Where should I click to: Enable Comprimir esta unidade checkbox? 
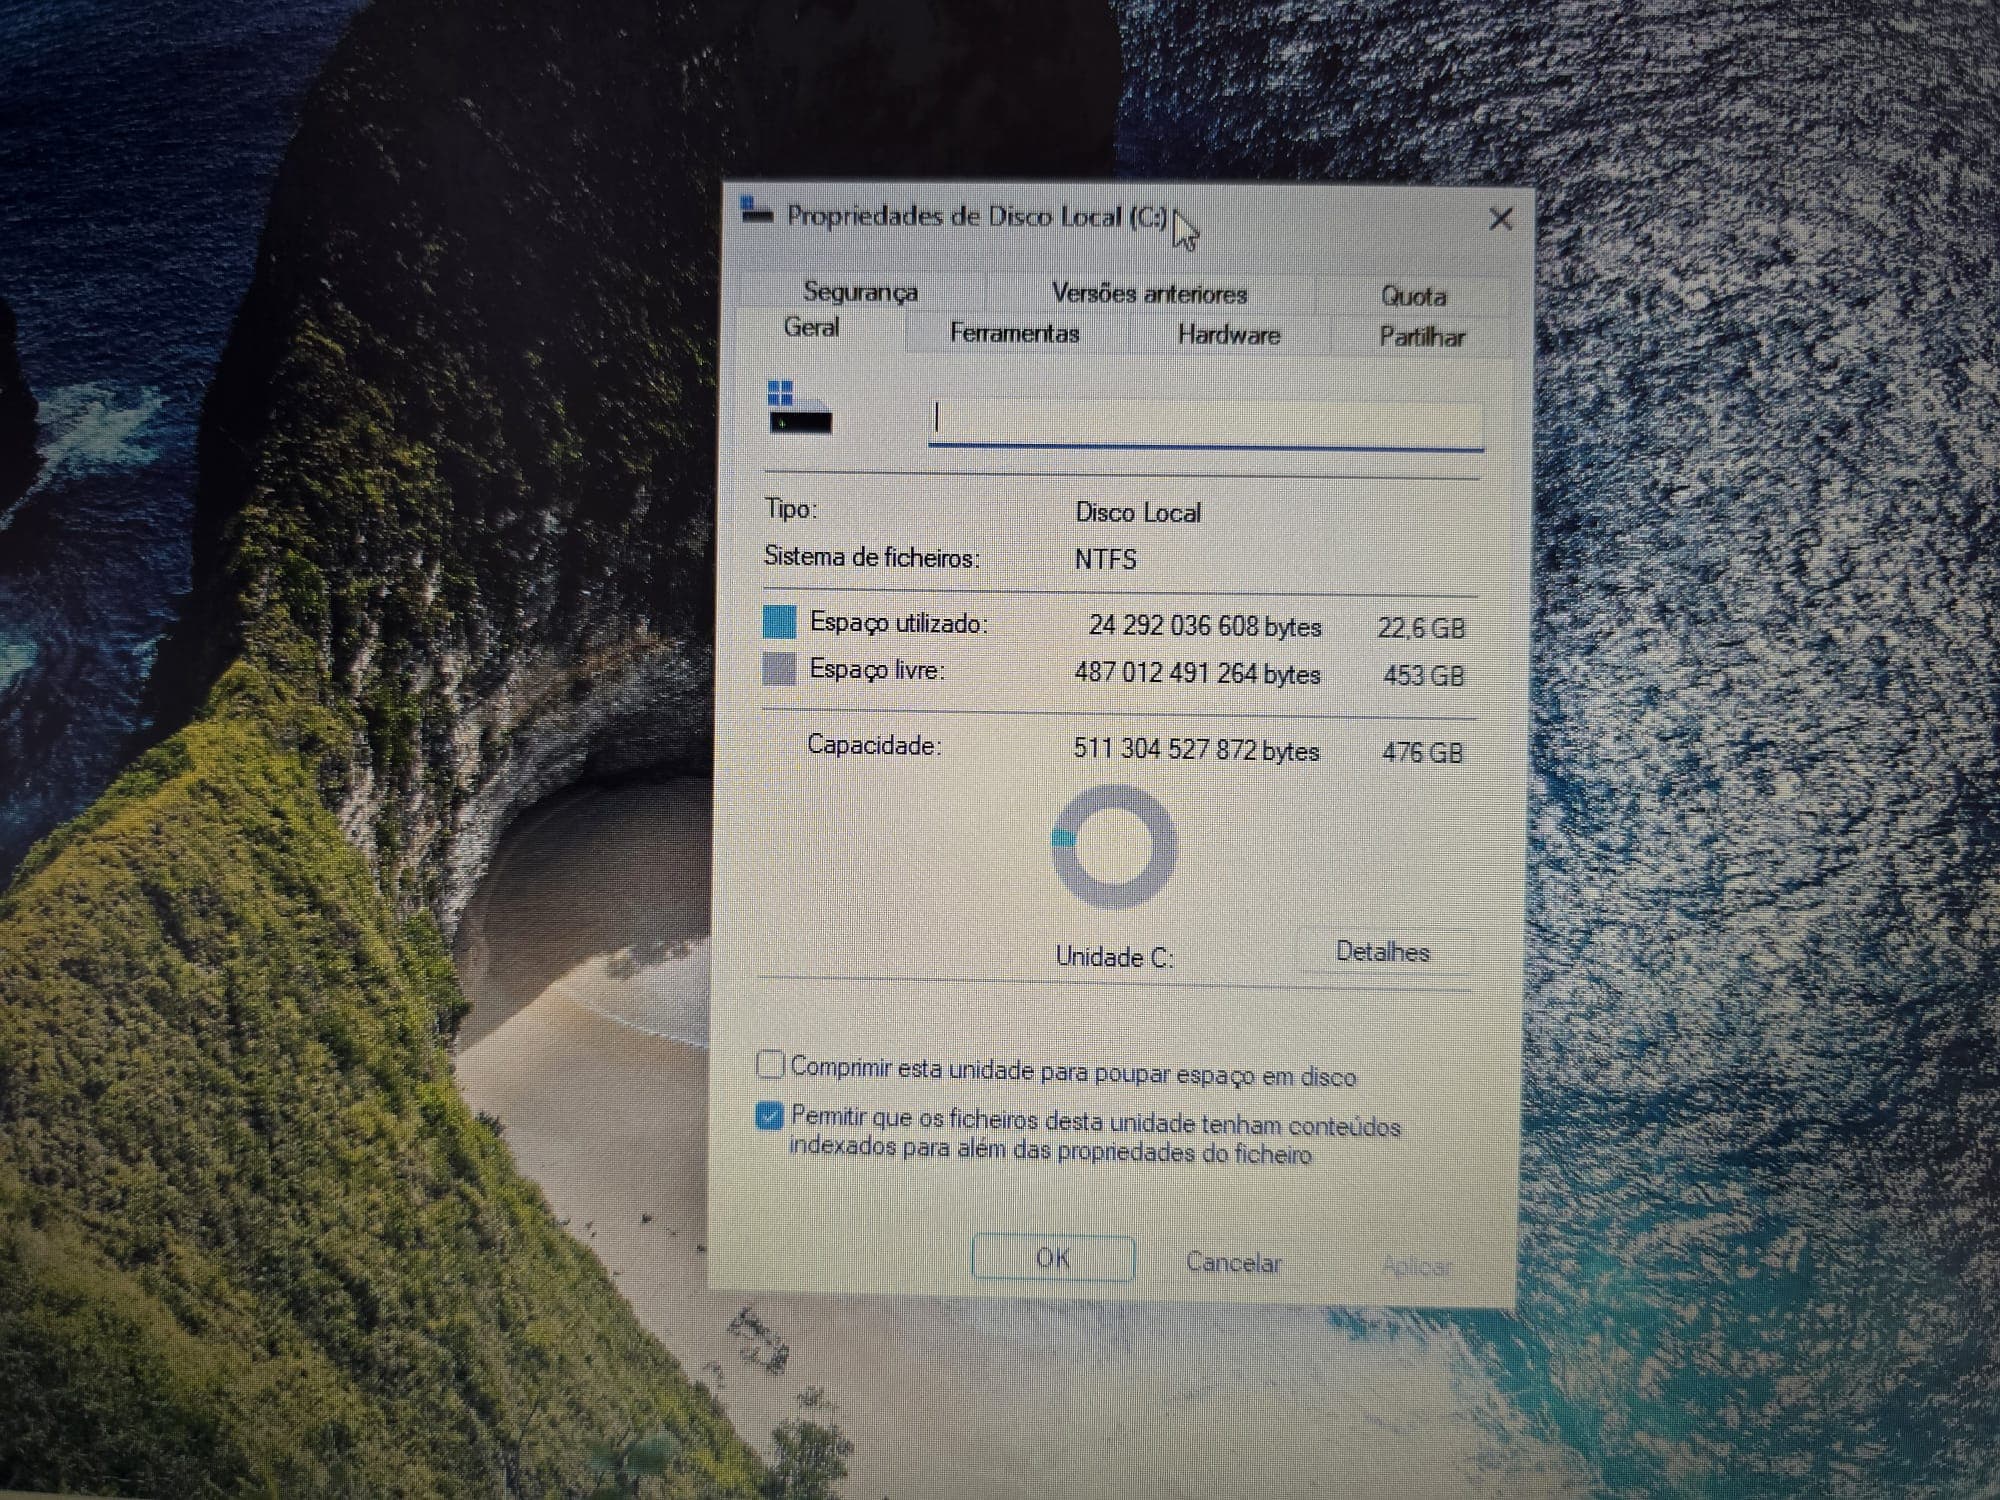tap(770, 1065)
